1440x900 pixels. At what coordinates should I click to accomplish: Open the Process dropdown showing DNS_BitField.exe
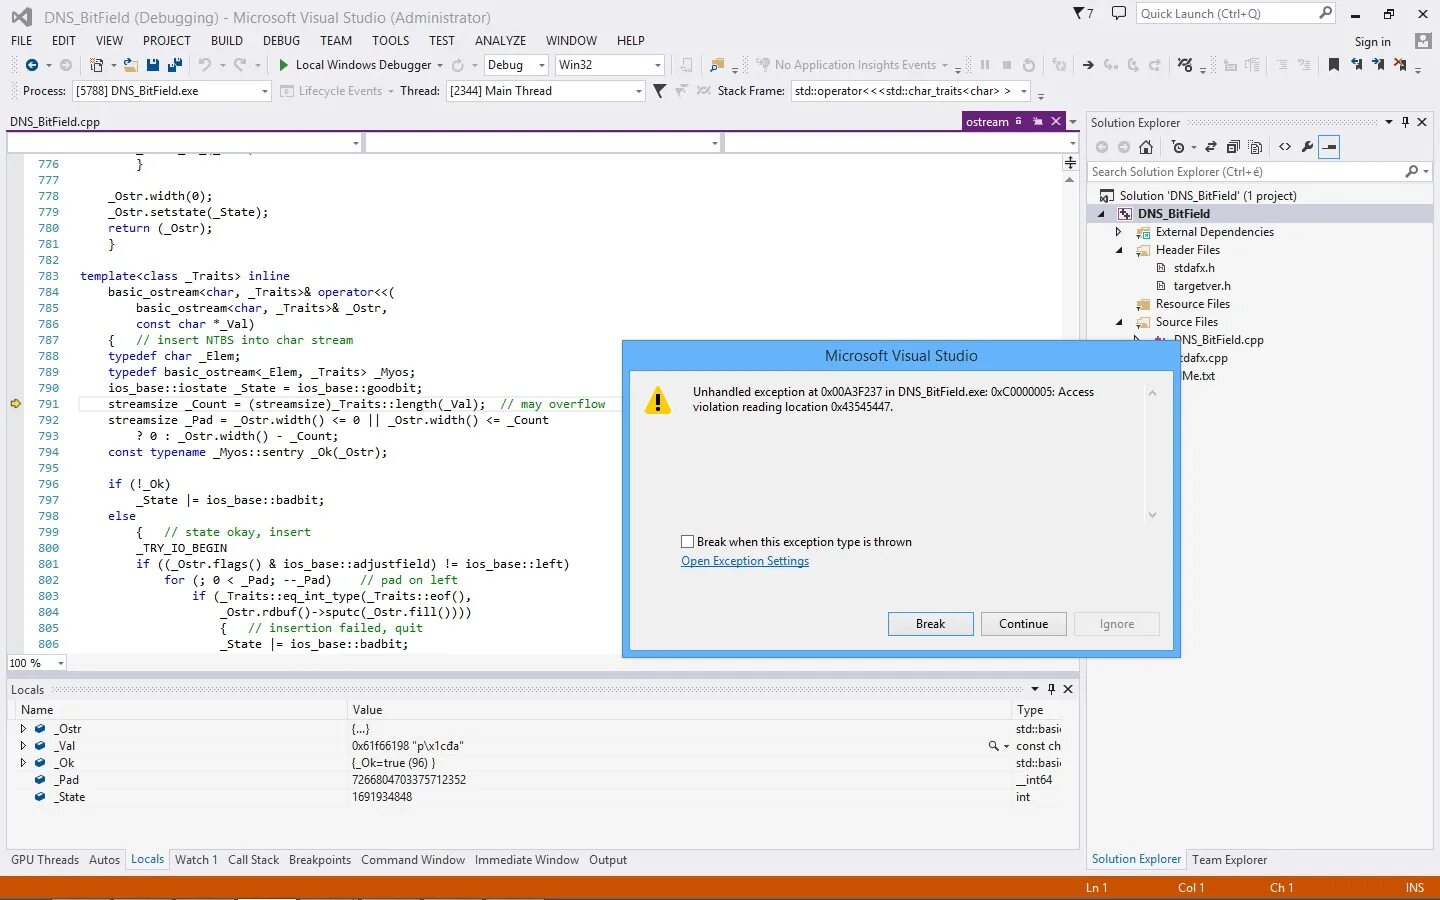[264, 91]
